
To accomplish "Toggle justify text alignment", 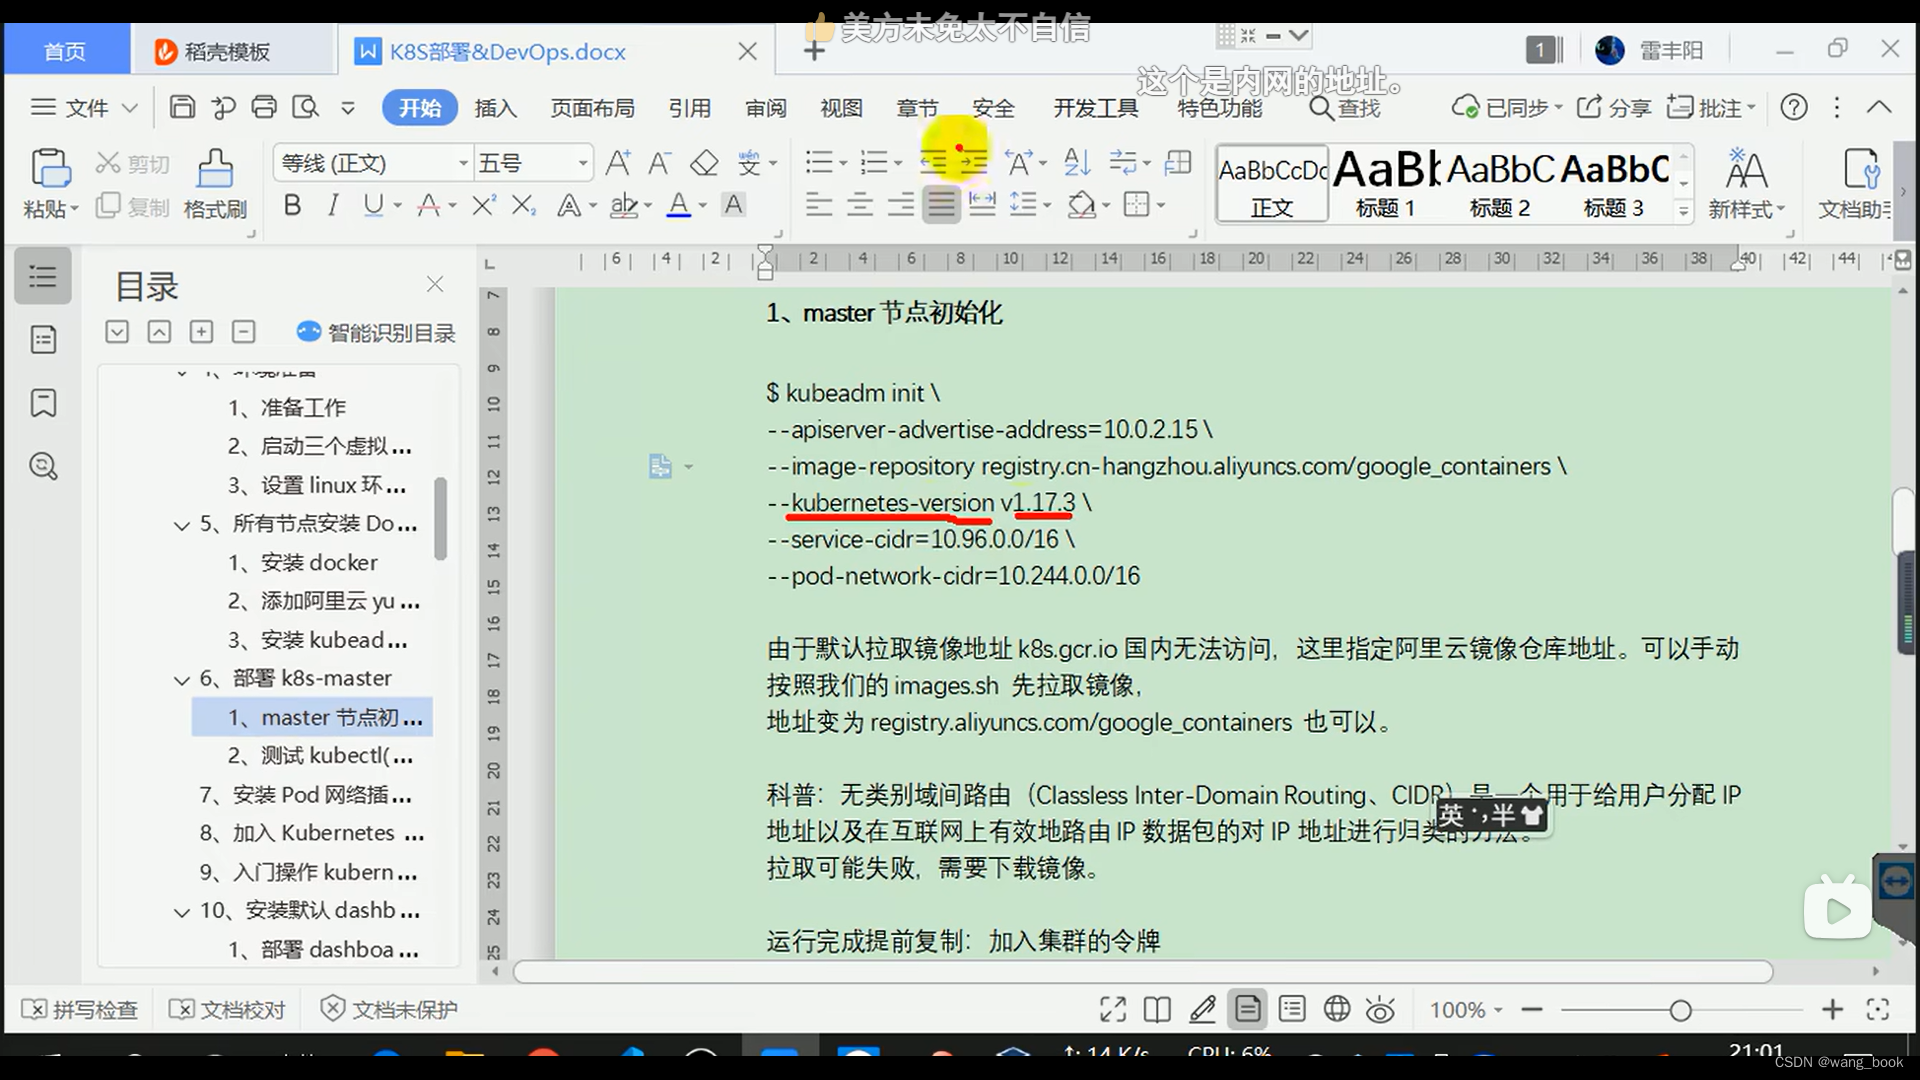I will tap(940, 205).
